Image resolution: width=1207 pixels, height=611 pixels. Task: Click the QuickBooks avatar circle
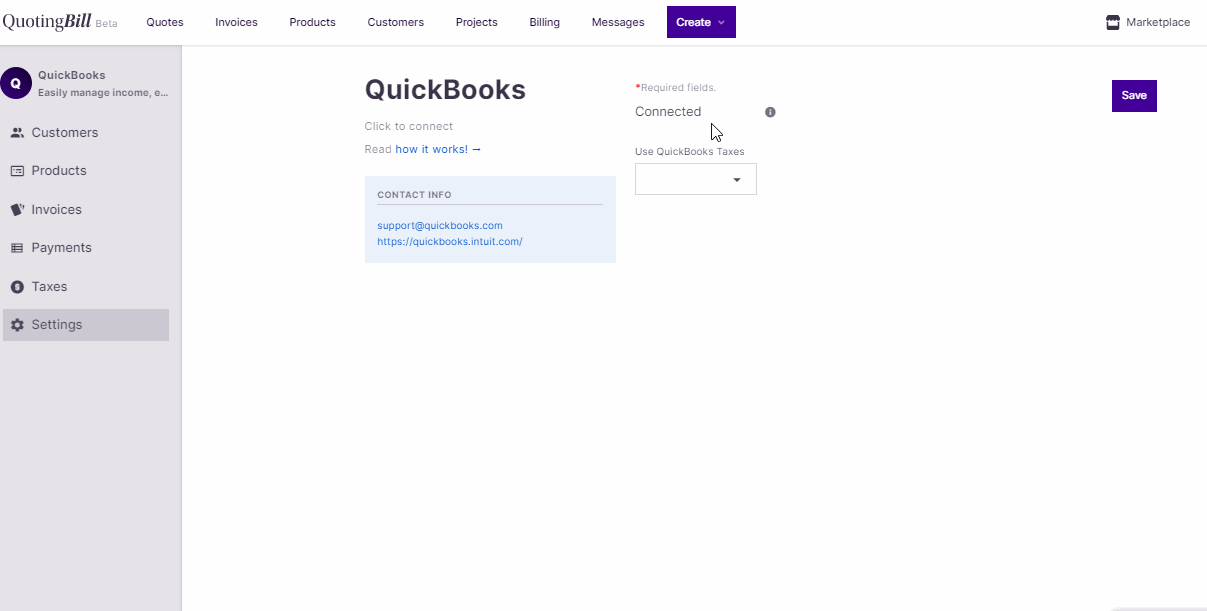tap(16, 83)
